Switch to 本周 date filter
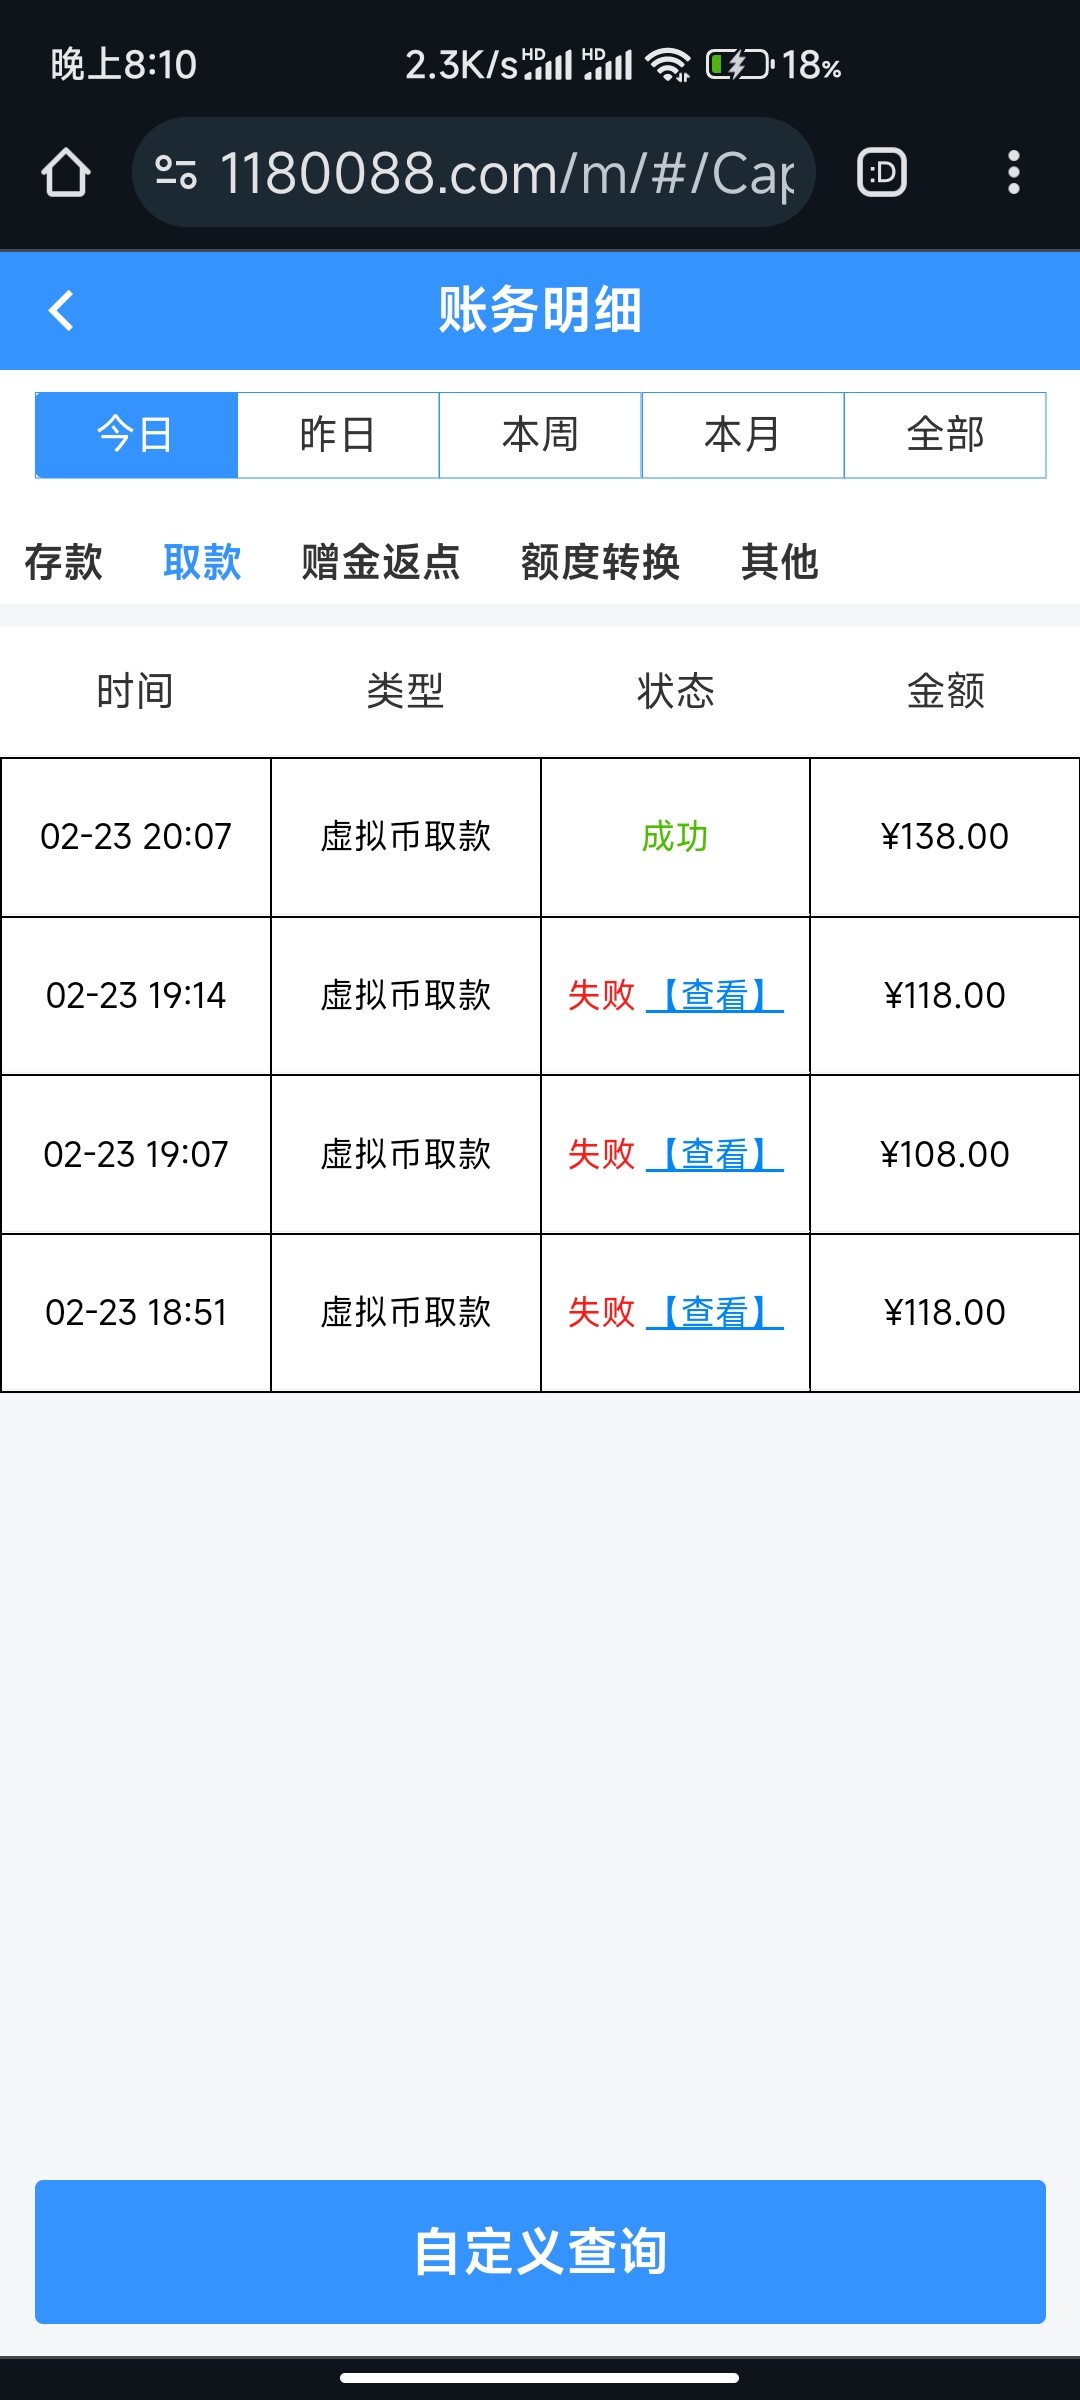 pos(540,435)
